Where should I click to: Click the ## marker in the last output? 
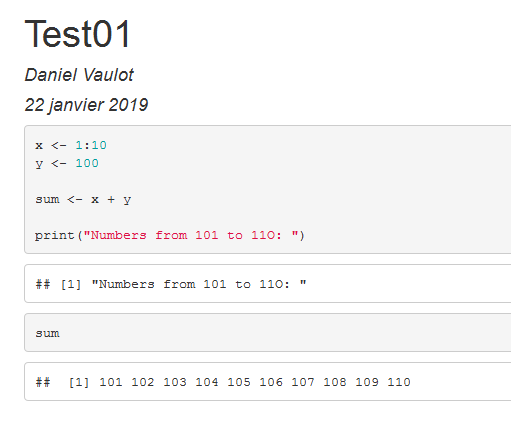coord(43,382)
